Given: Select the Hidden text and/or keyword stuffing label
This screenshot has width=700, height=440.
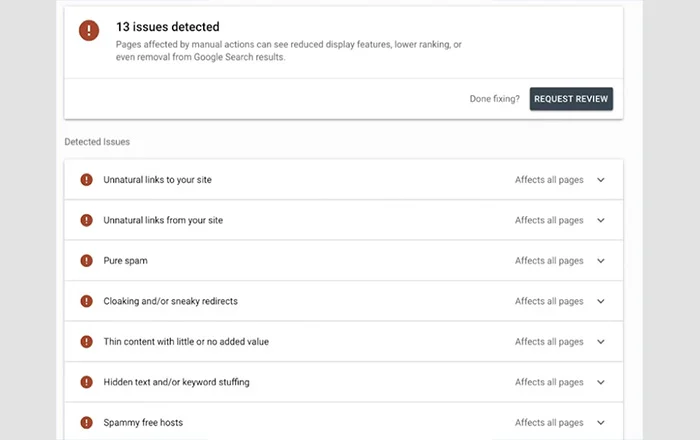Looking at the screenshot, I should (176, 382).
